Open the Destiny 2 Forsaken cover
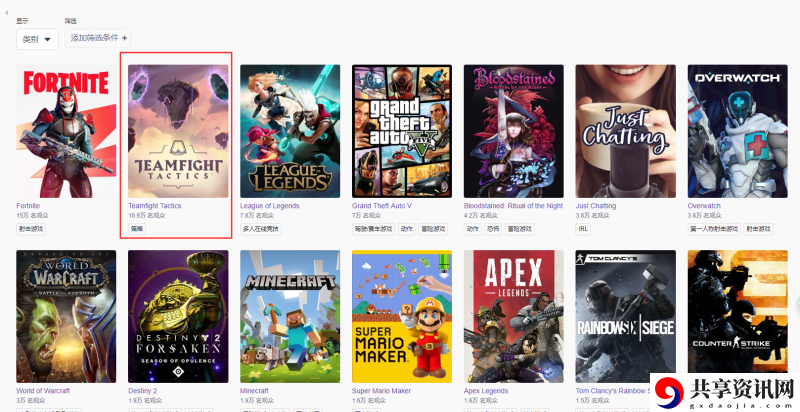 (x=178, y=316)
